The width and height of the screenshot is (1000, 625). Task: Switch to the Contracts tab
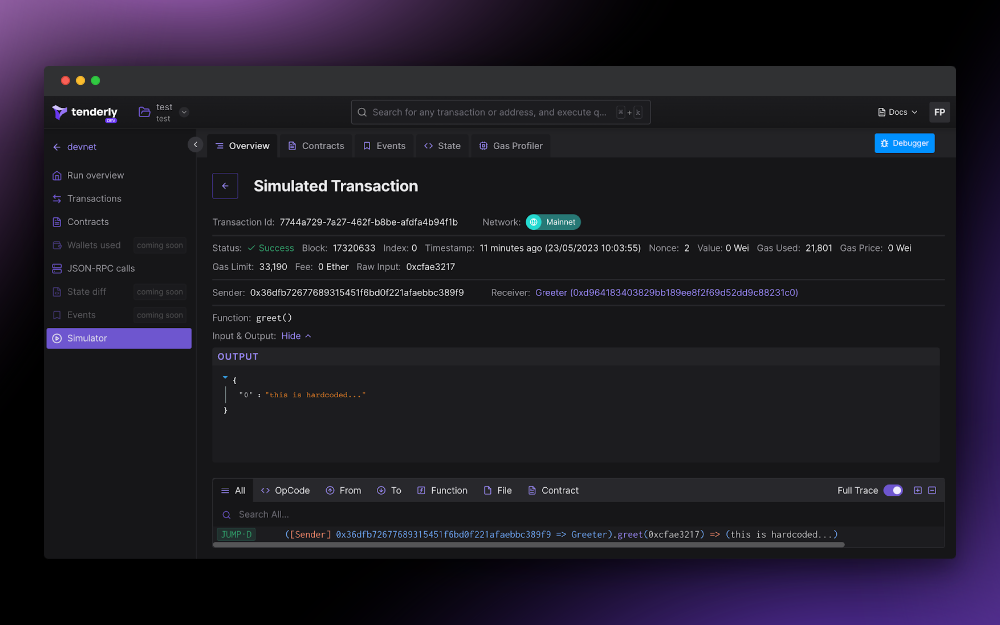[316, 146]
